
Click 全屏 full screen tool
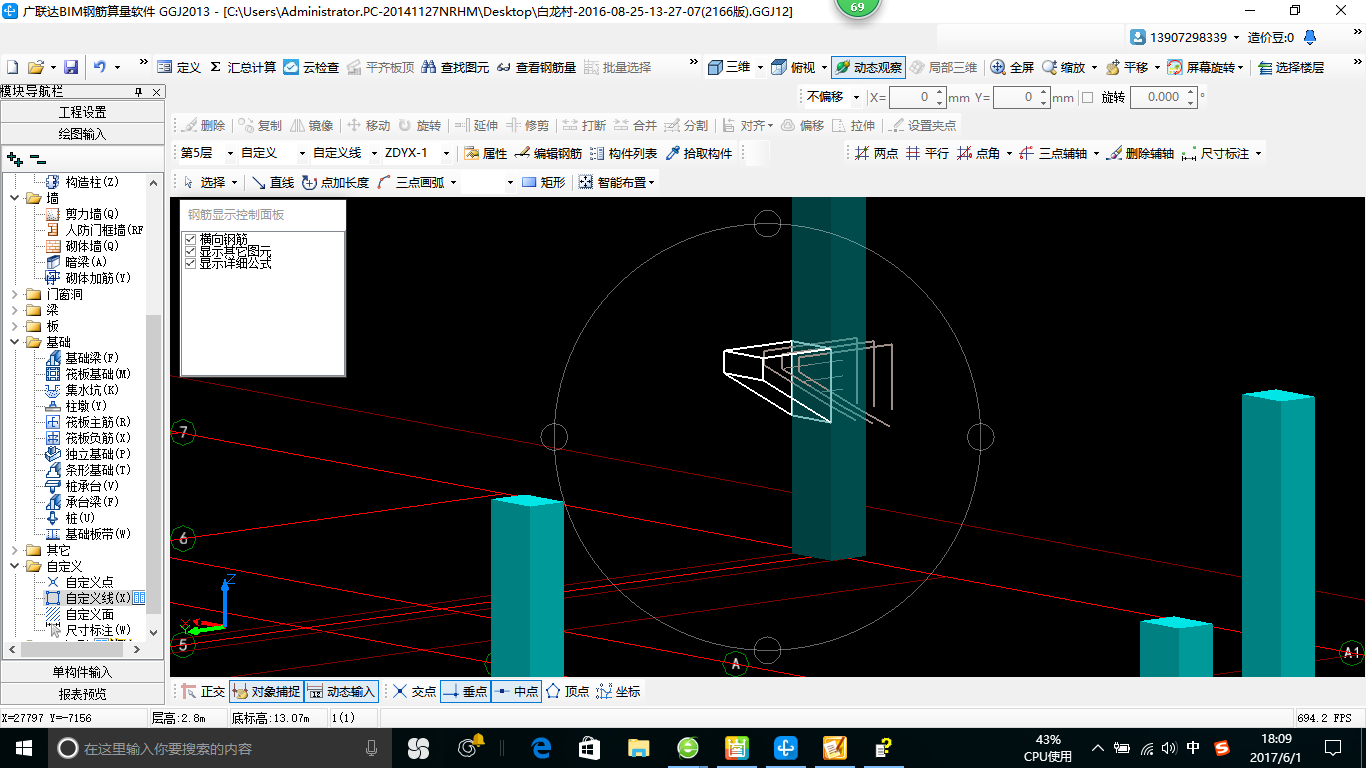pos(1012,67)
